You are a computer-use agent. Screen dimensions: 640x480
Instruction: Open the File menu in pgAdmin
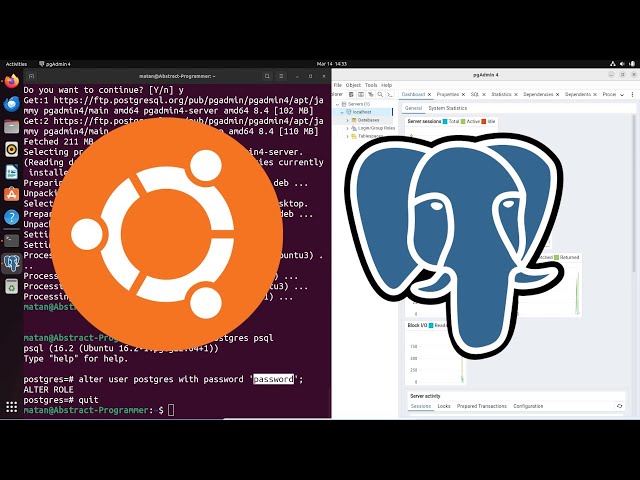[338, 85]
